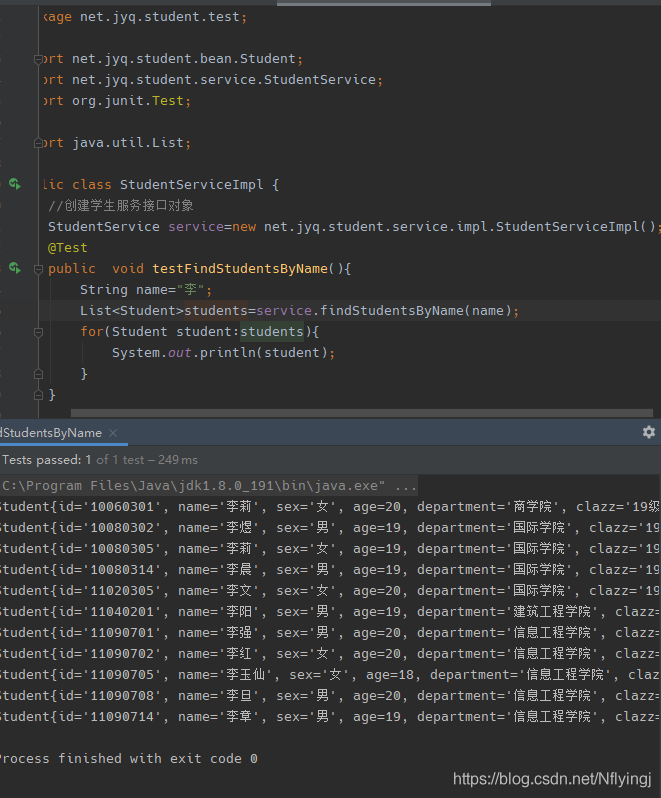Image resolution: width=661 pixels, height=798 pixels.
Task: Click output row with id='11020305'
Action: point(330,591)
